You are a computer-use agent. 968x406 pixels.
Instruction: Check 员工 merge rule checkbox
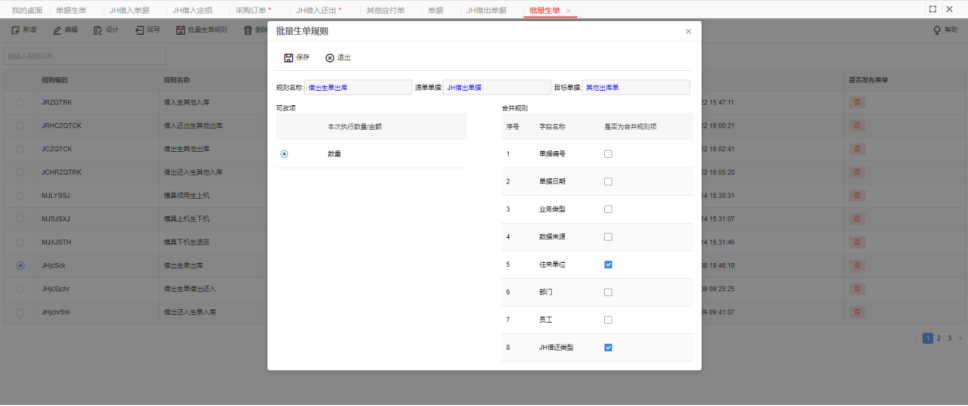pos(608,320)
